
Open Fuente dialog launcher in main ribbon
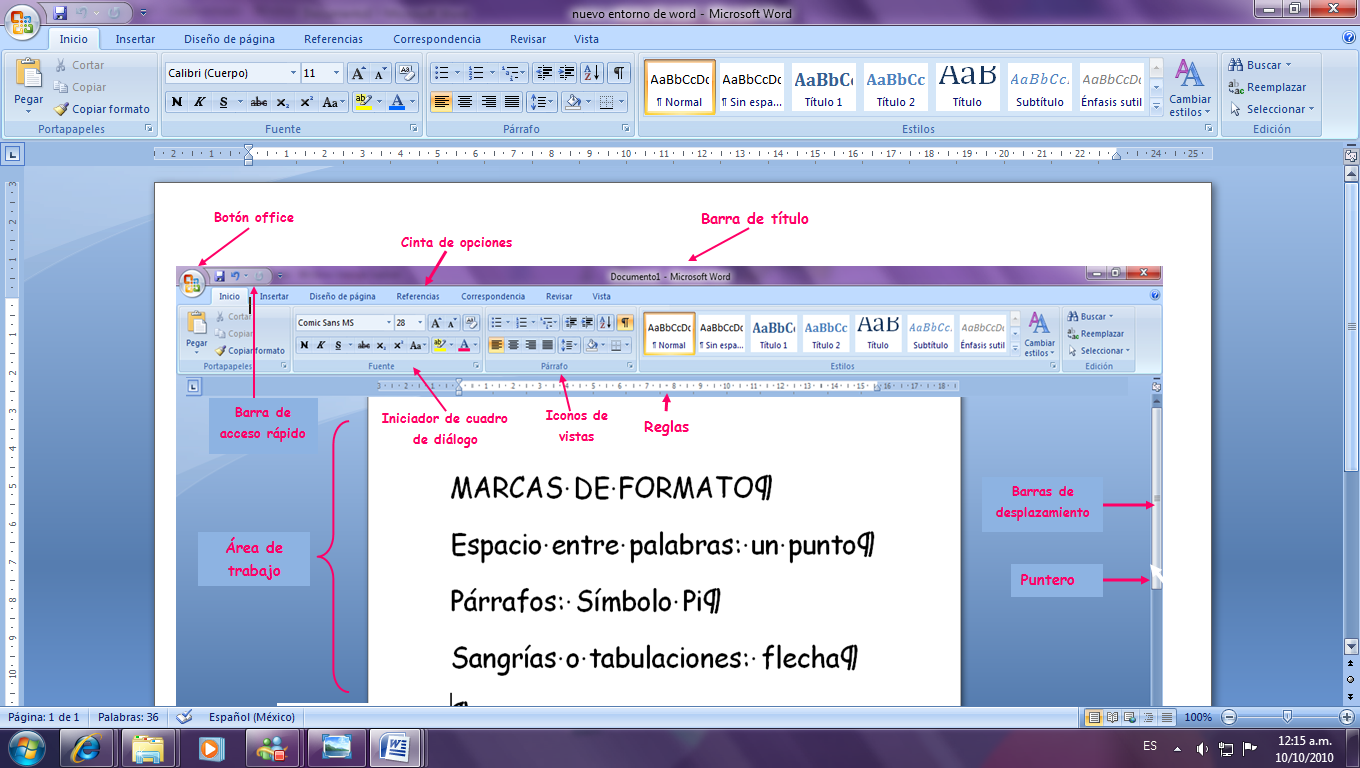point(414,129)
